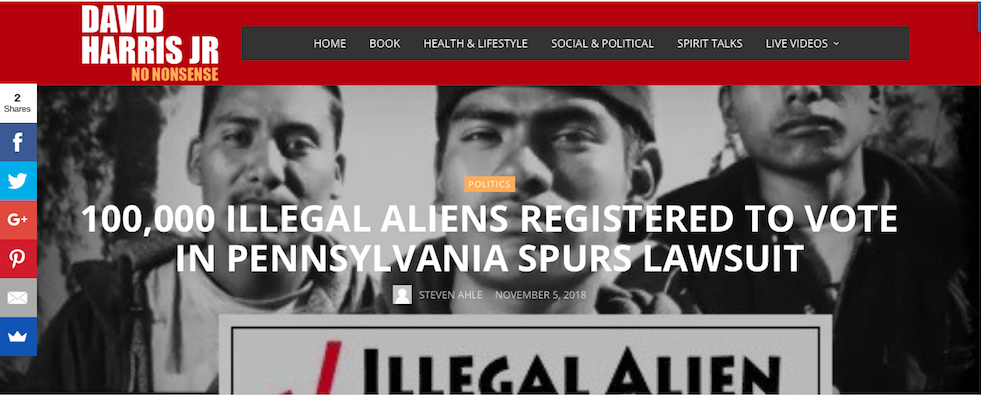Share article on Facebook

tap(18, 142)
